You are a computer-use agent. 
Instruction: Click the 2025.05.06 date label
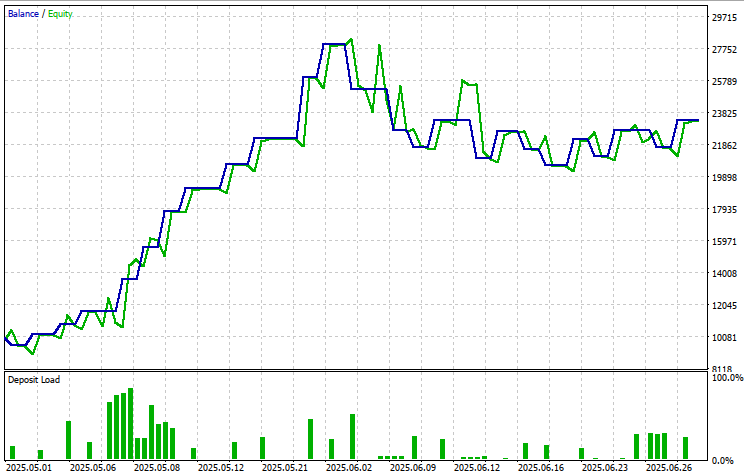93,468
